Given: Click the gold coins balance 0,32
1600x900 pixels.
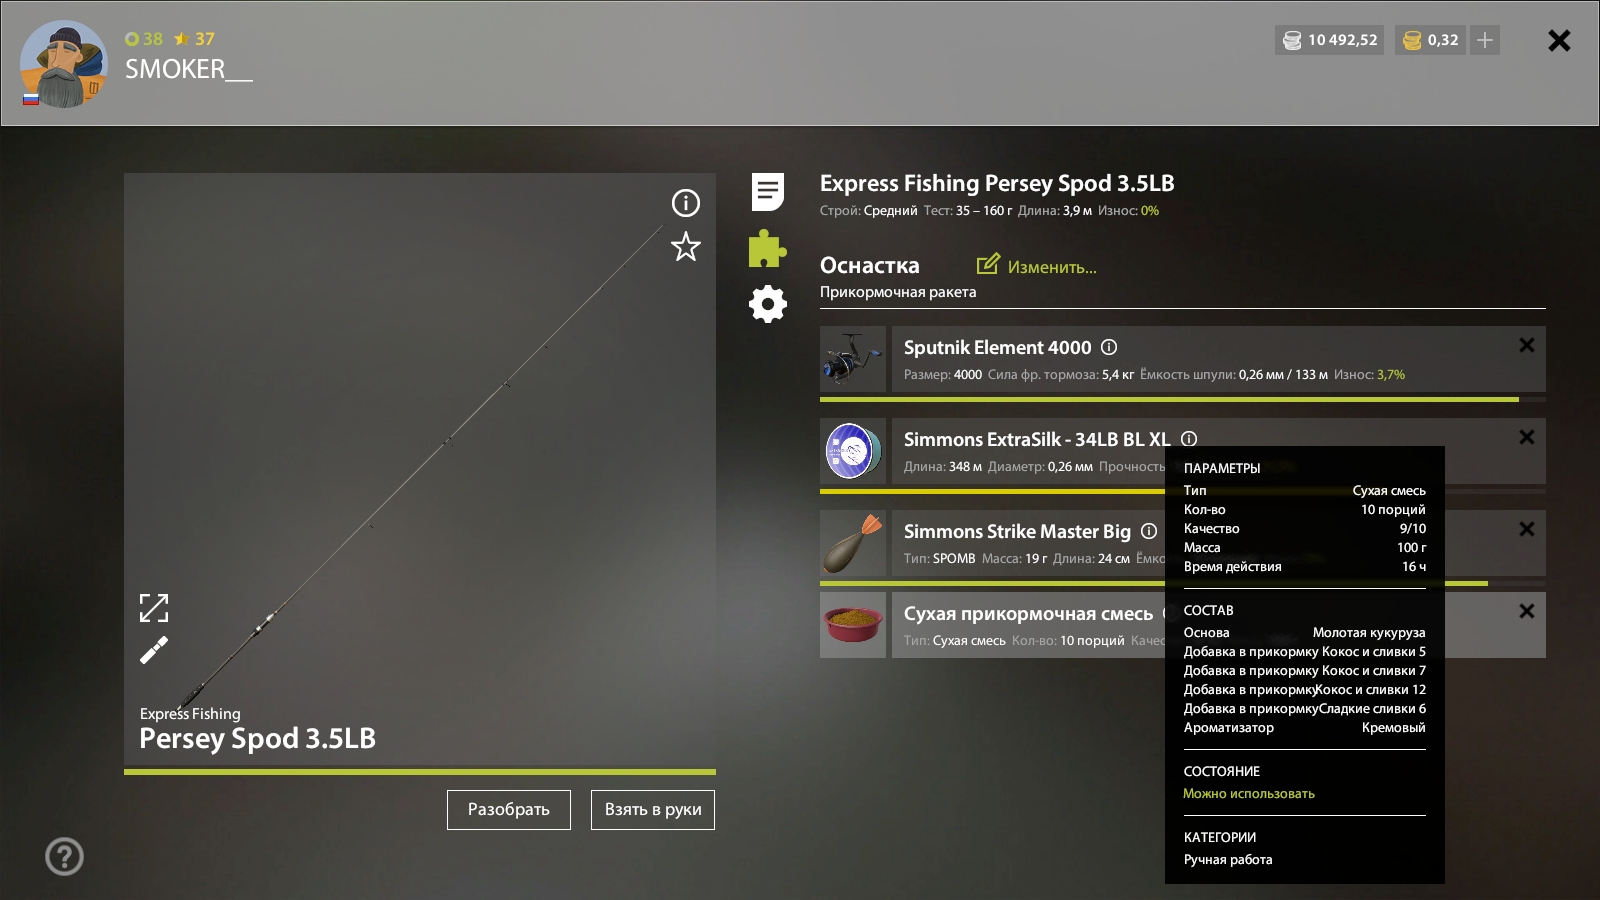Looking at the screenshot, I should (x=1430, y=40).
